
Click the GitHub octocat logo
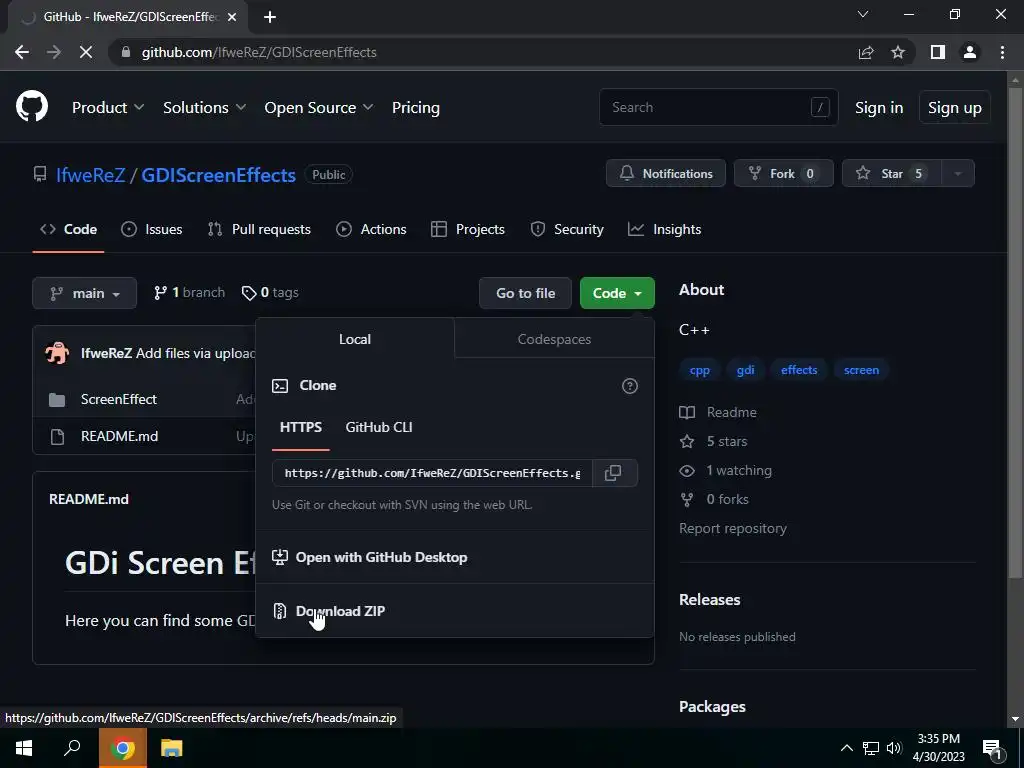32,106
